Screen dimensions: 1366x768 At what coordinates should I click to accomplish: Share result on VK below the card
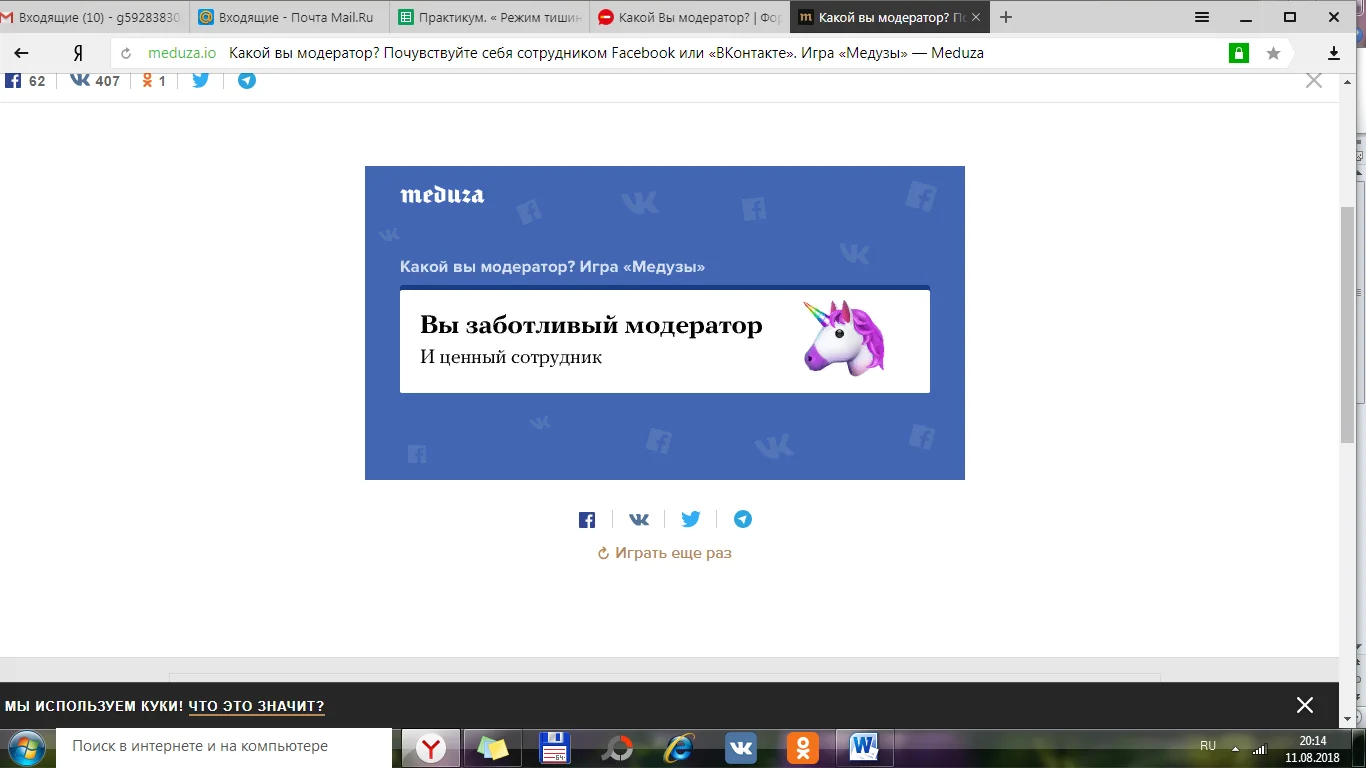639,520
